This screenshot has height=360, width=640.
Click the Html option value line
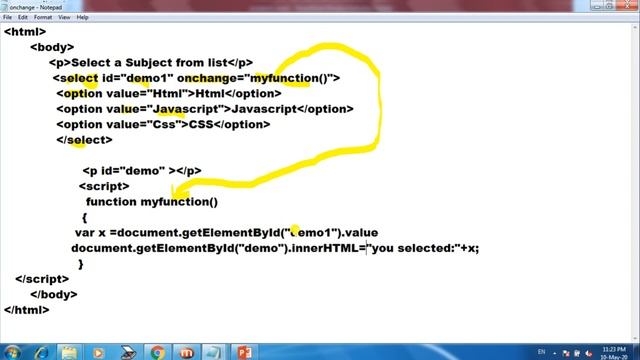(x=169, y=93)
